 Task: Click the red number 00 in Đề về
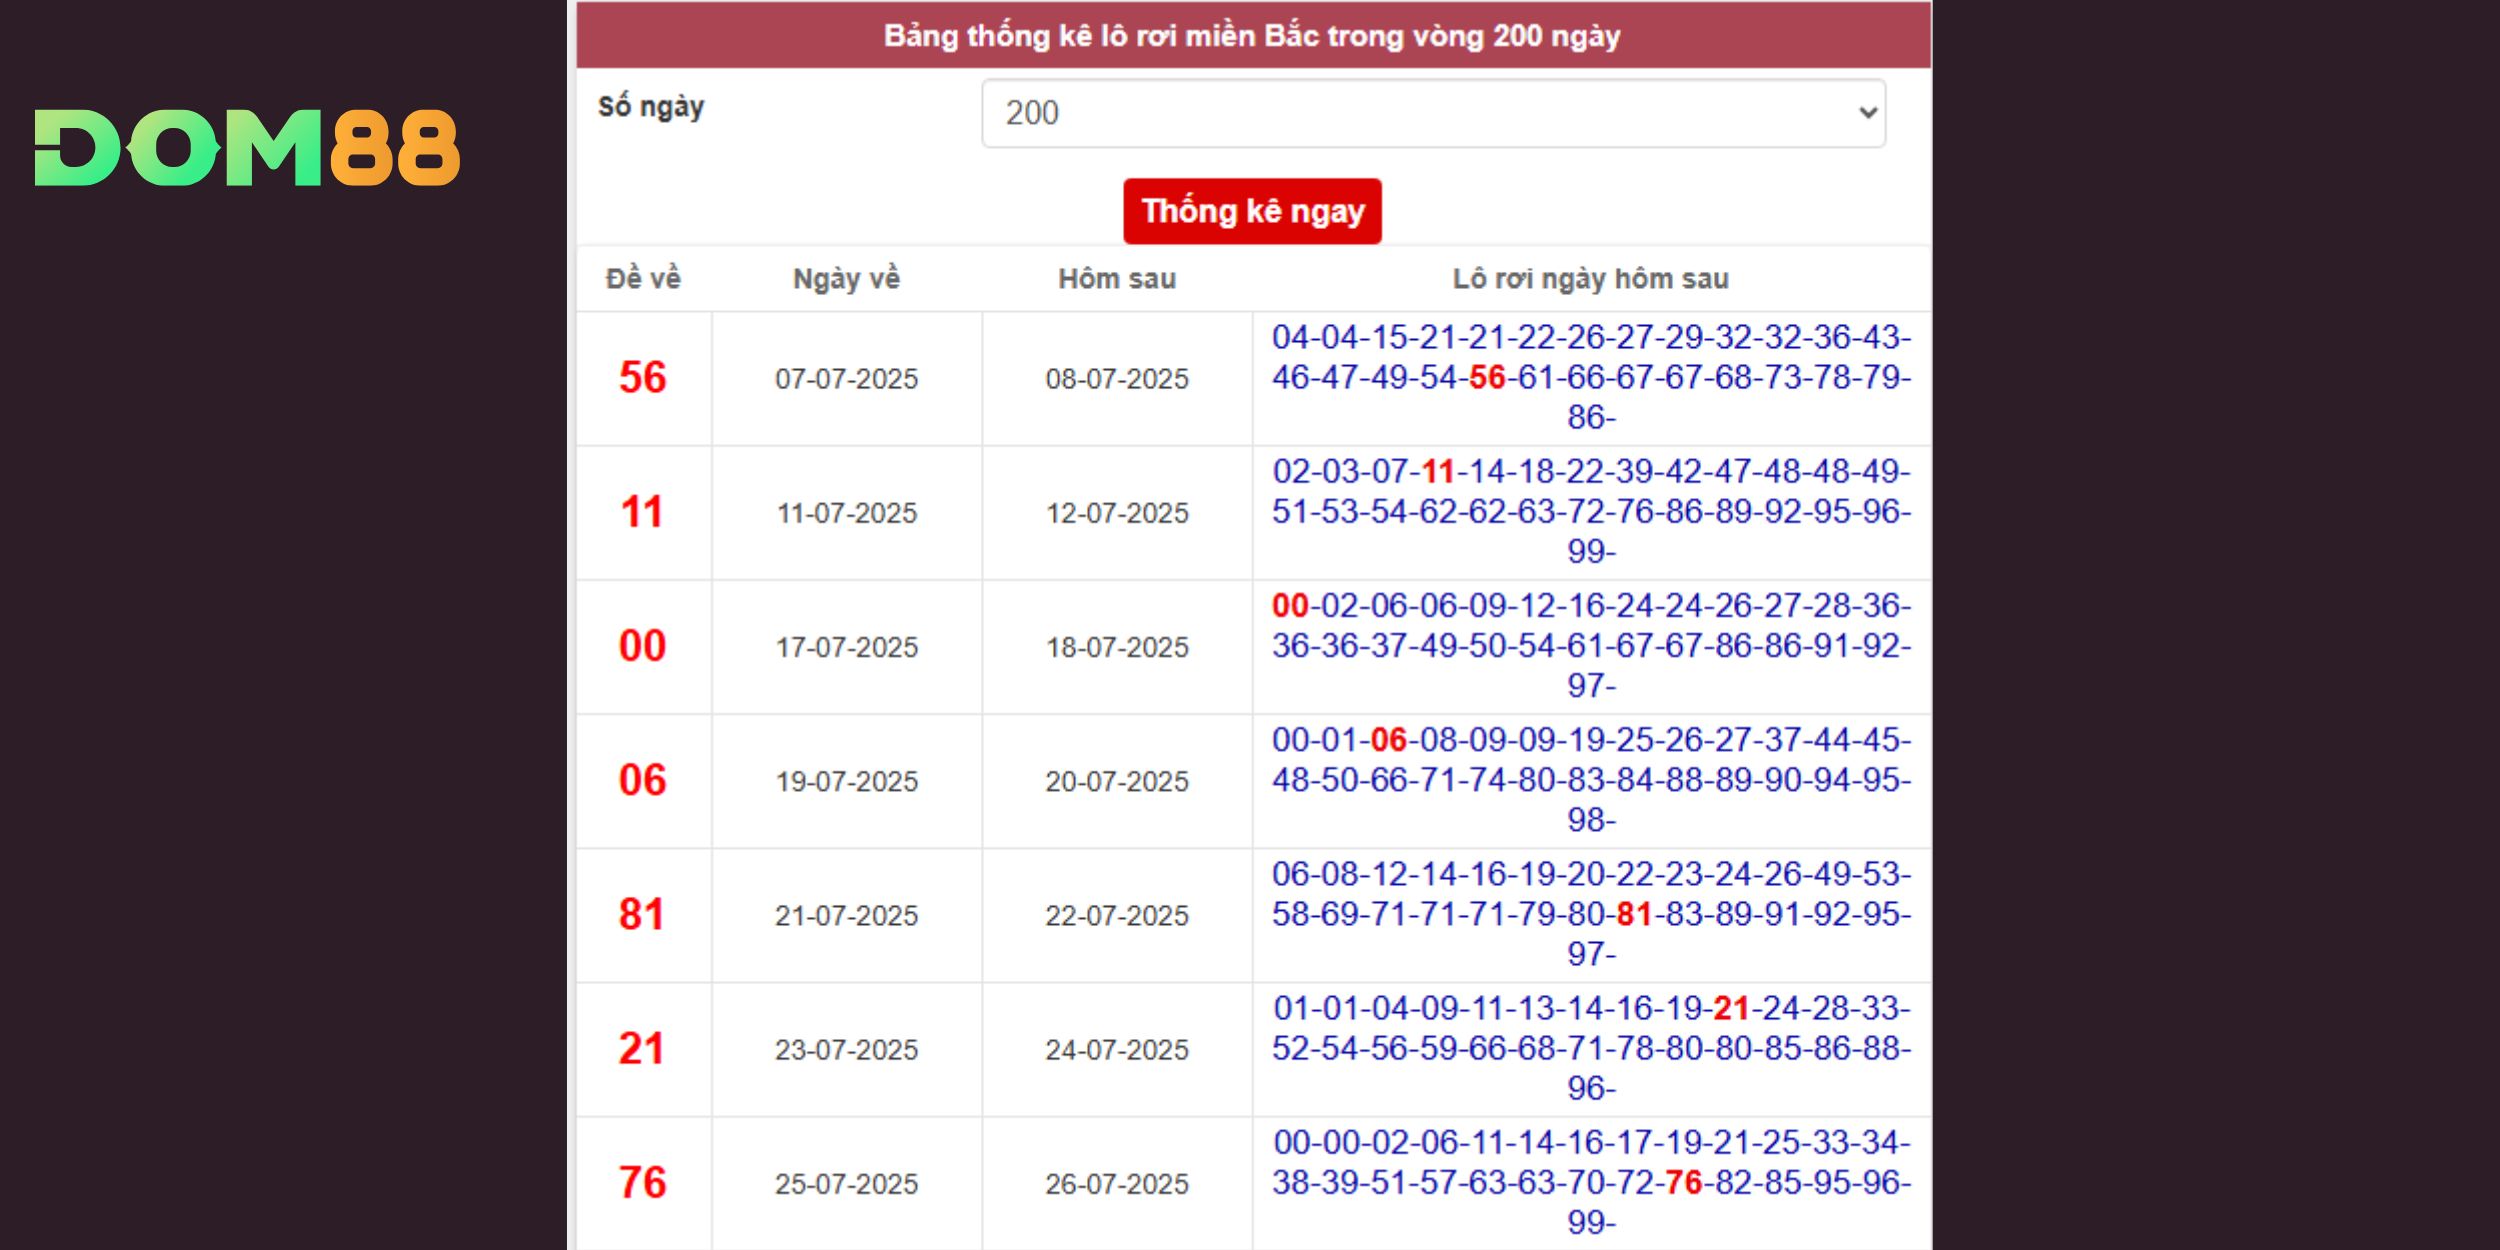tap(642, 646)
